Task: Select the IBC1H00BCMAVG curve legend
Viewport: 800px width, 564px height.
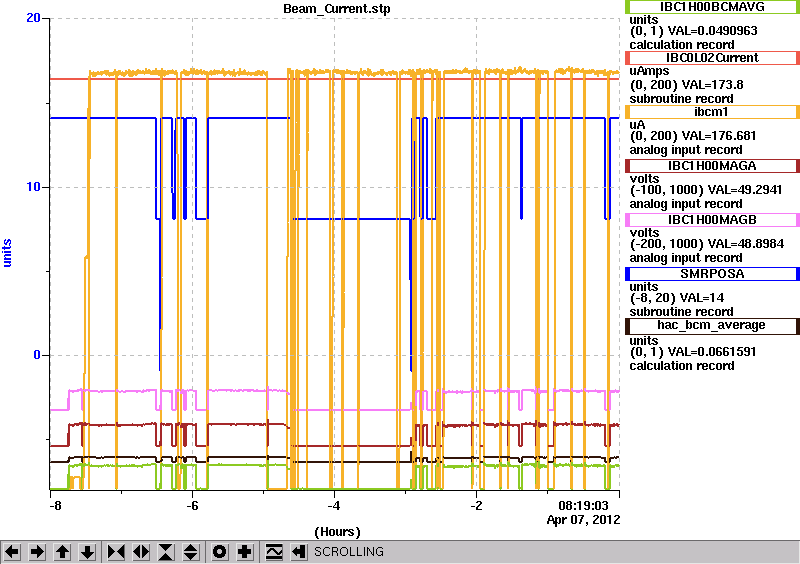Action: 712,6
